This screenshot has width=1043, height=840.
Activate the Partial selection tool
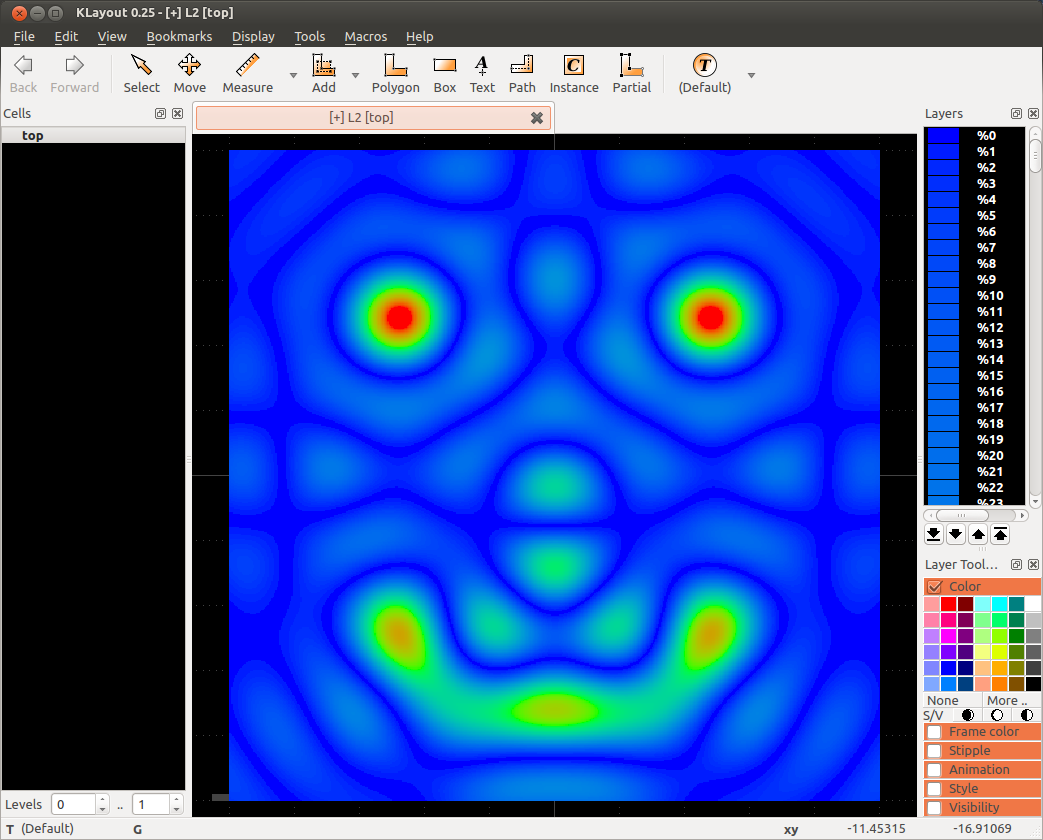(x=631, y=74)
